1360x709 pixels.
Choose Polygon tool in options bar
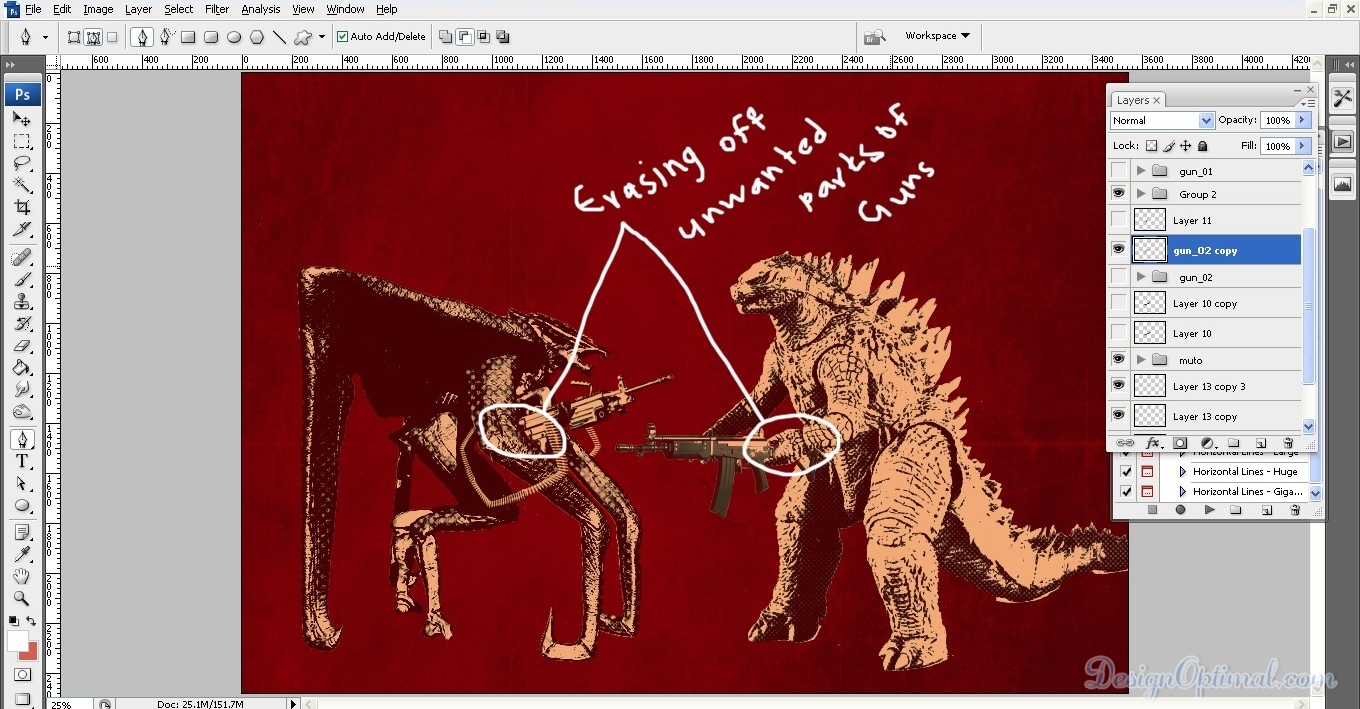click(x=257, y=37)
